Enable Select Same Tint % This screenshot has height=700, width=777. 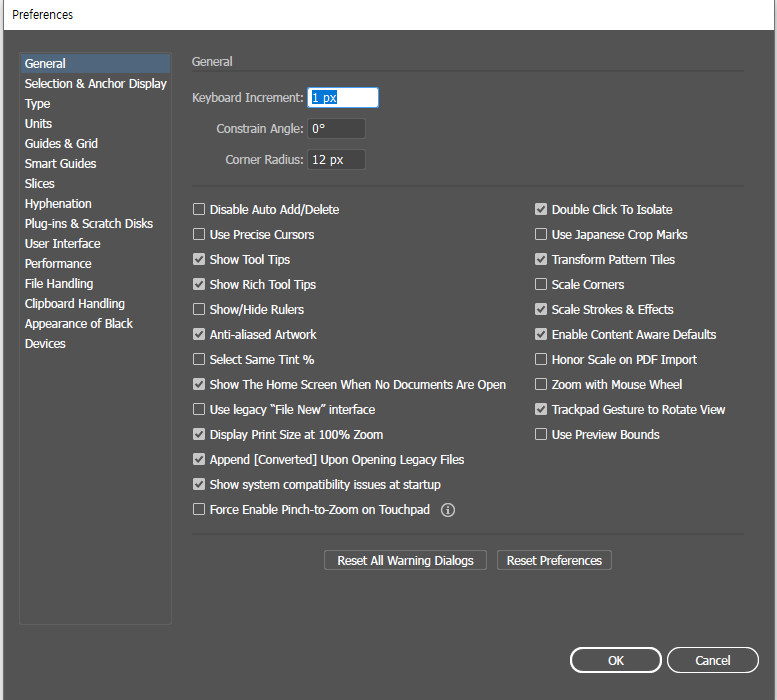coord(199,359)
